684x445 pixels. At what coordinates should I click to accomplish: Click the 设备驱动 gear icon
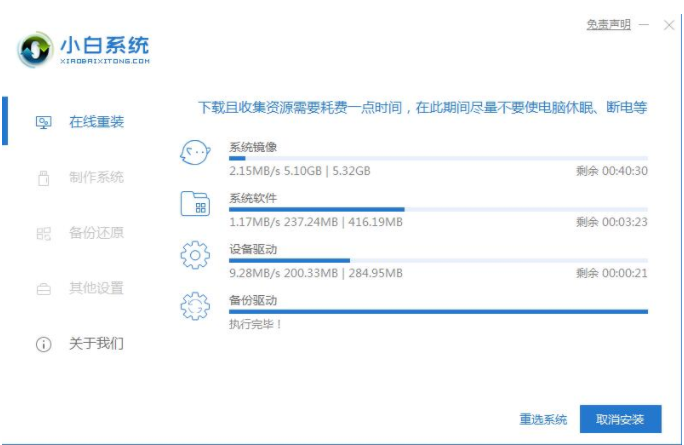[194, 255]
